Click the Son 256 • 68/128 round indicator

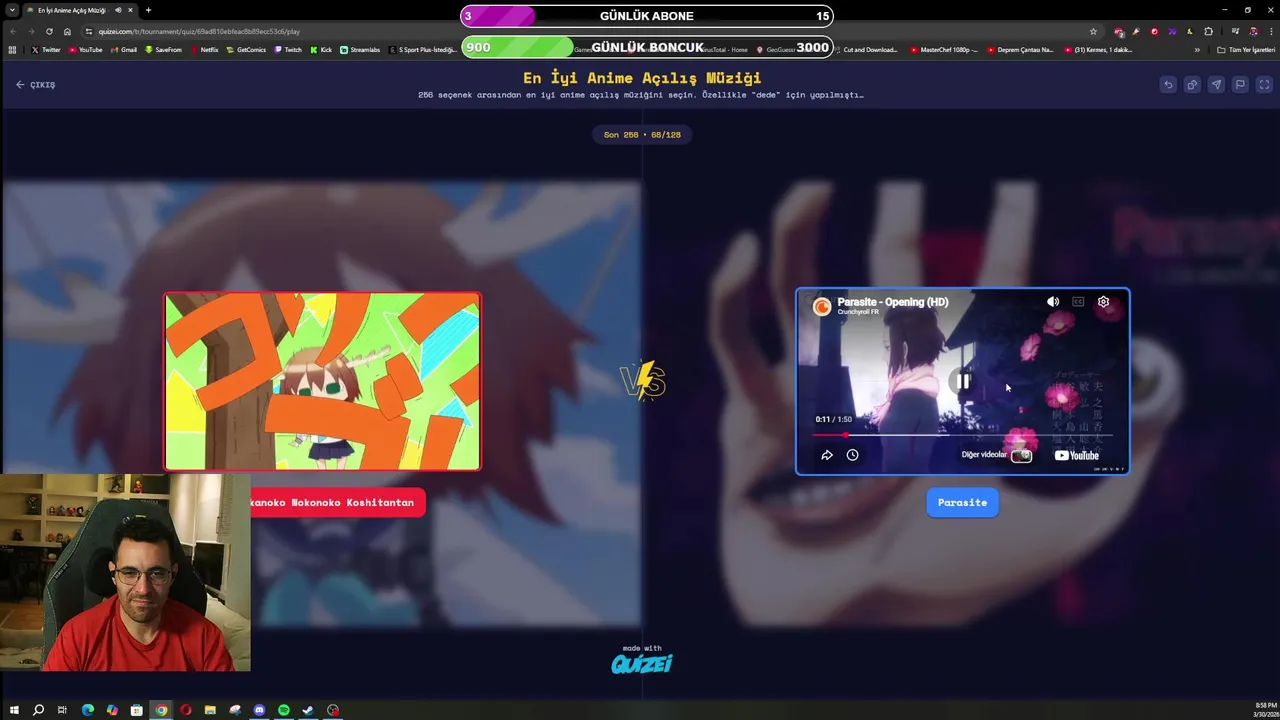point(642,135)
